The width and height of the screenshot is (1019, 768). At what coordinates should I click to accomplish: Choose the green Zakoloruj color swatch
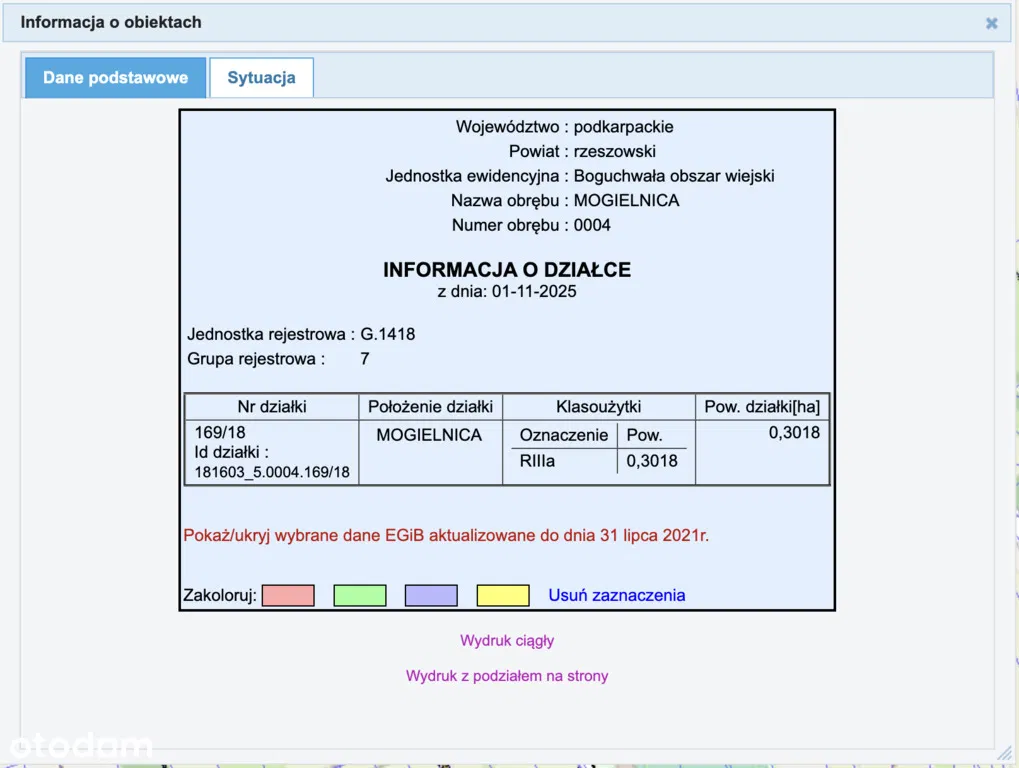coord(359,595)
